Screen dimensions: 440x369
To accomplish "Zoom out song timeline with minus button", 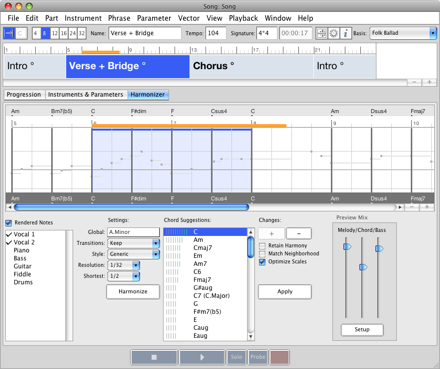I will (414, 82).
